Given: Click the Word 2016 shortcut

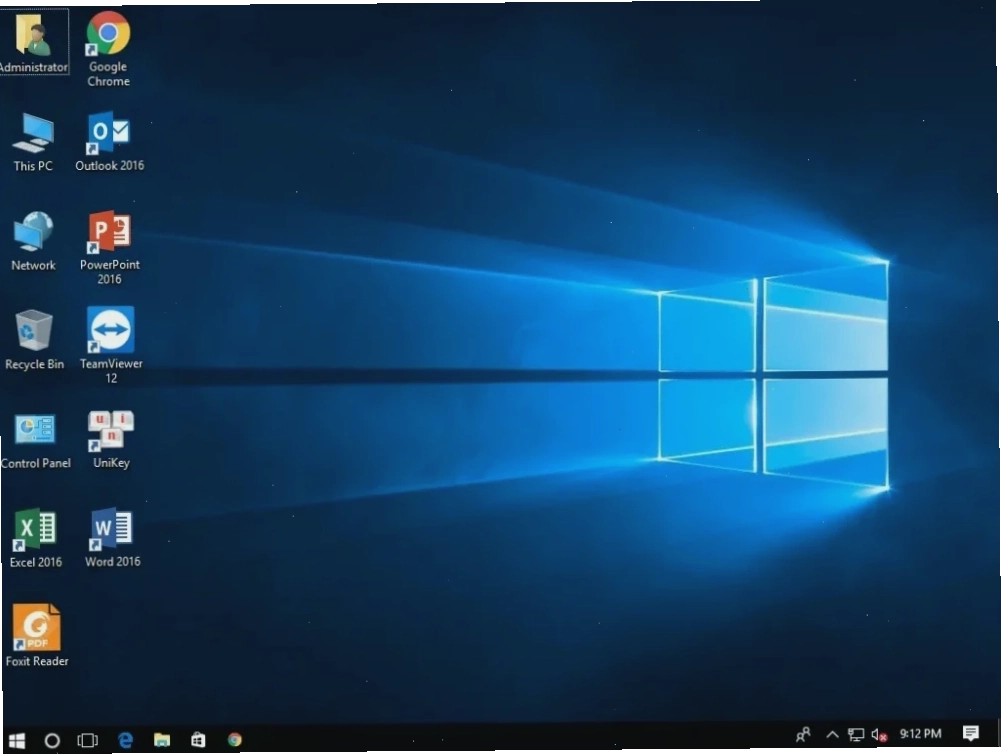Looking at the screenshot, I should tap(112, 538).
